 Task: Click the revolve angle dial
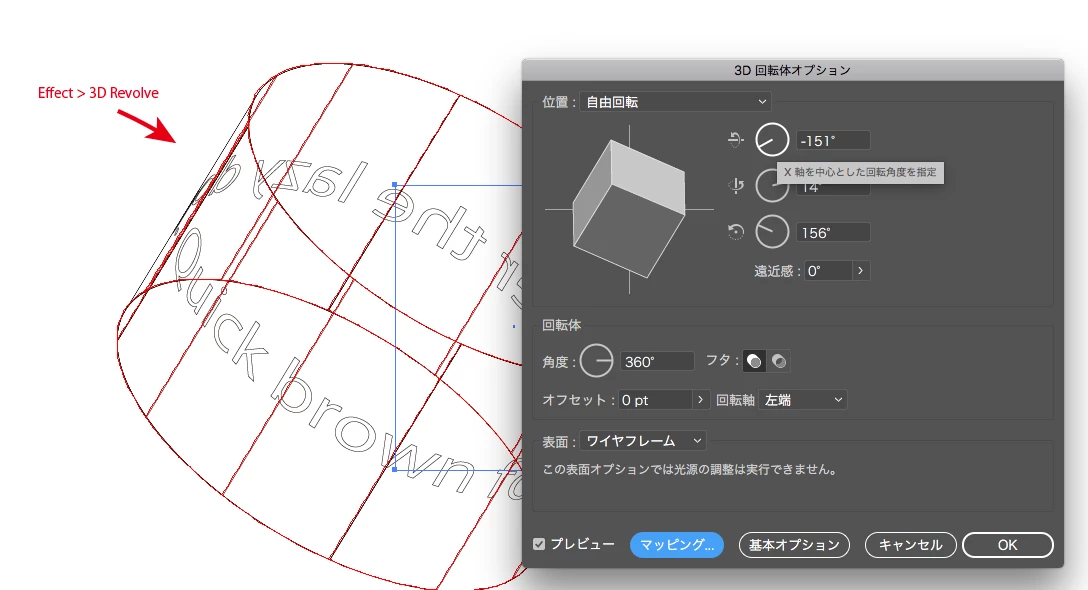(597, 361)
